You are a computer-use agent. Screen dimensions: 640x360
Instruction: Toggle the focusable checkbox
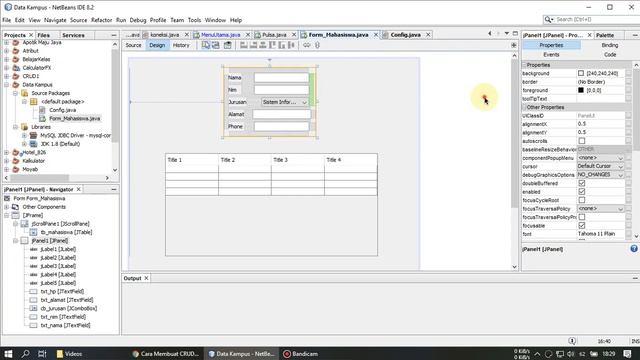(x=582, y=225)
